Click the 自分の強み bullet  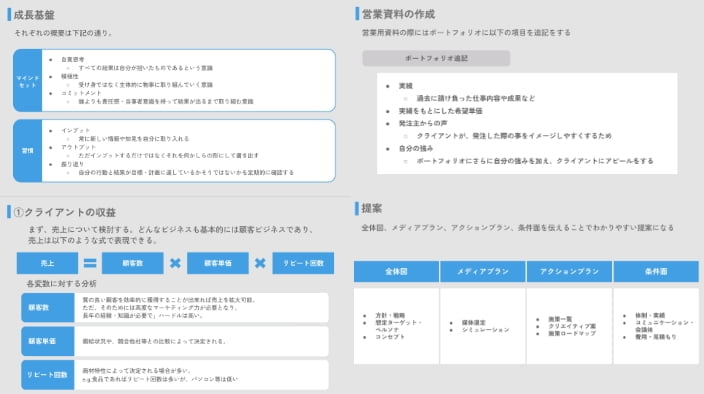[416, 148]
